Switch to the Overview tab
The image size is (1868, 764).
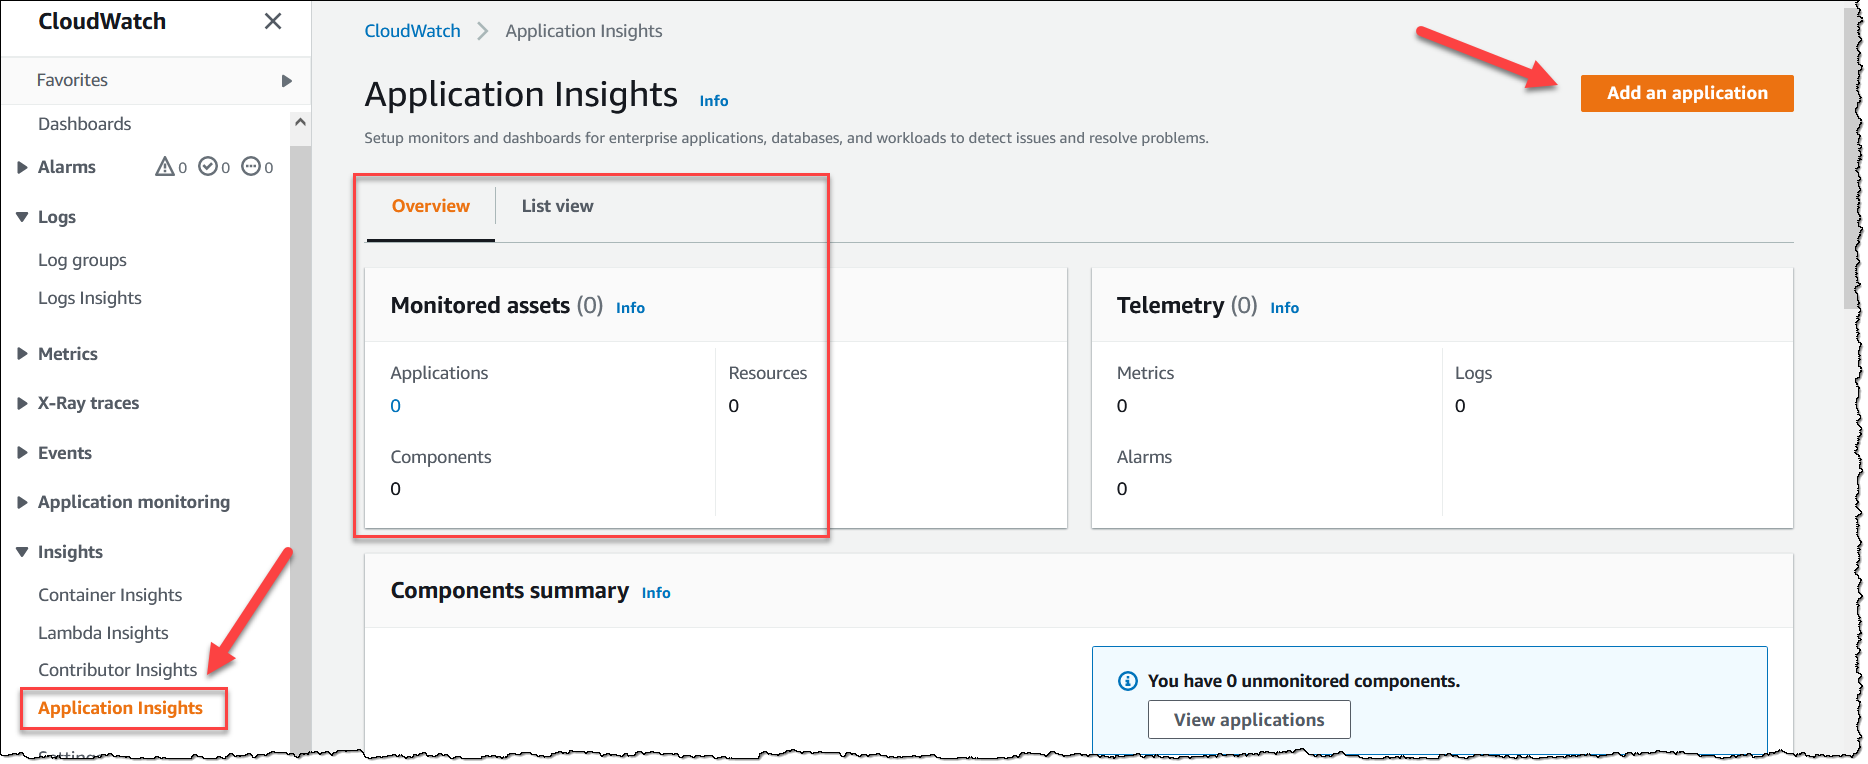click(x=431, y=206)
